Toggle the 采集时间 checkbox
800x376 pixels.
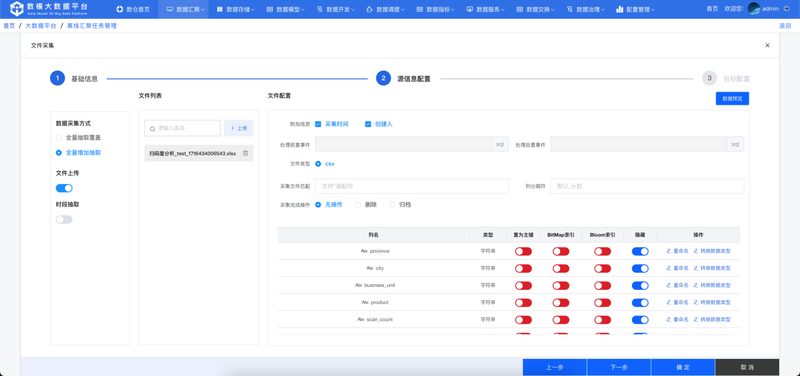pyautogui.click(x=318, y=124)
